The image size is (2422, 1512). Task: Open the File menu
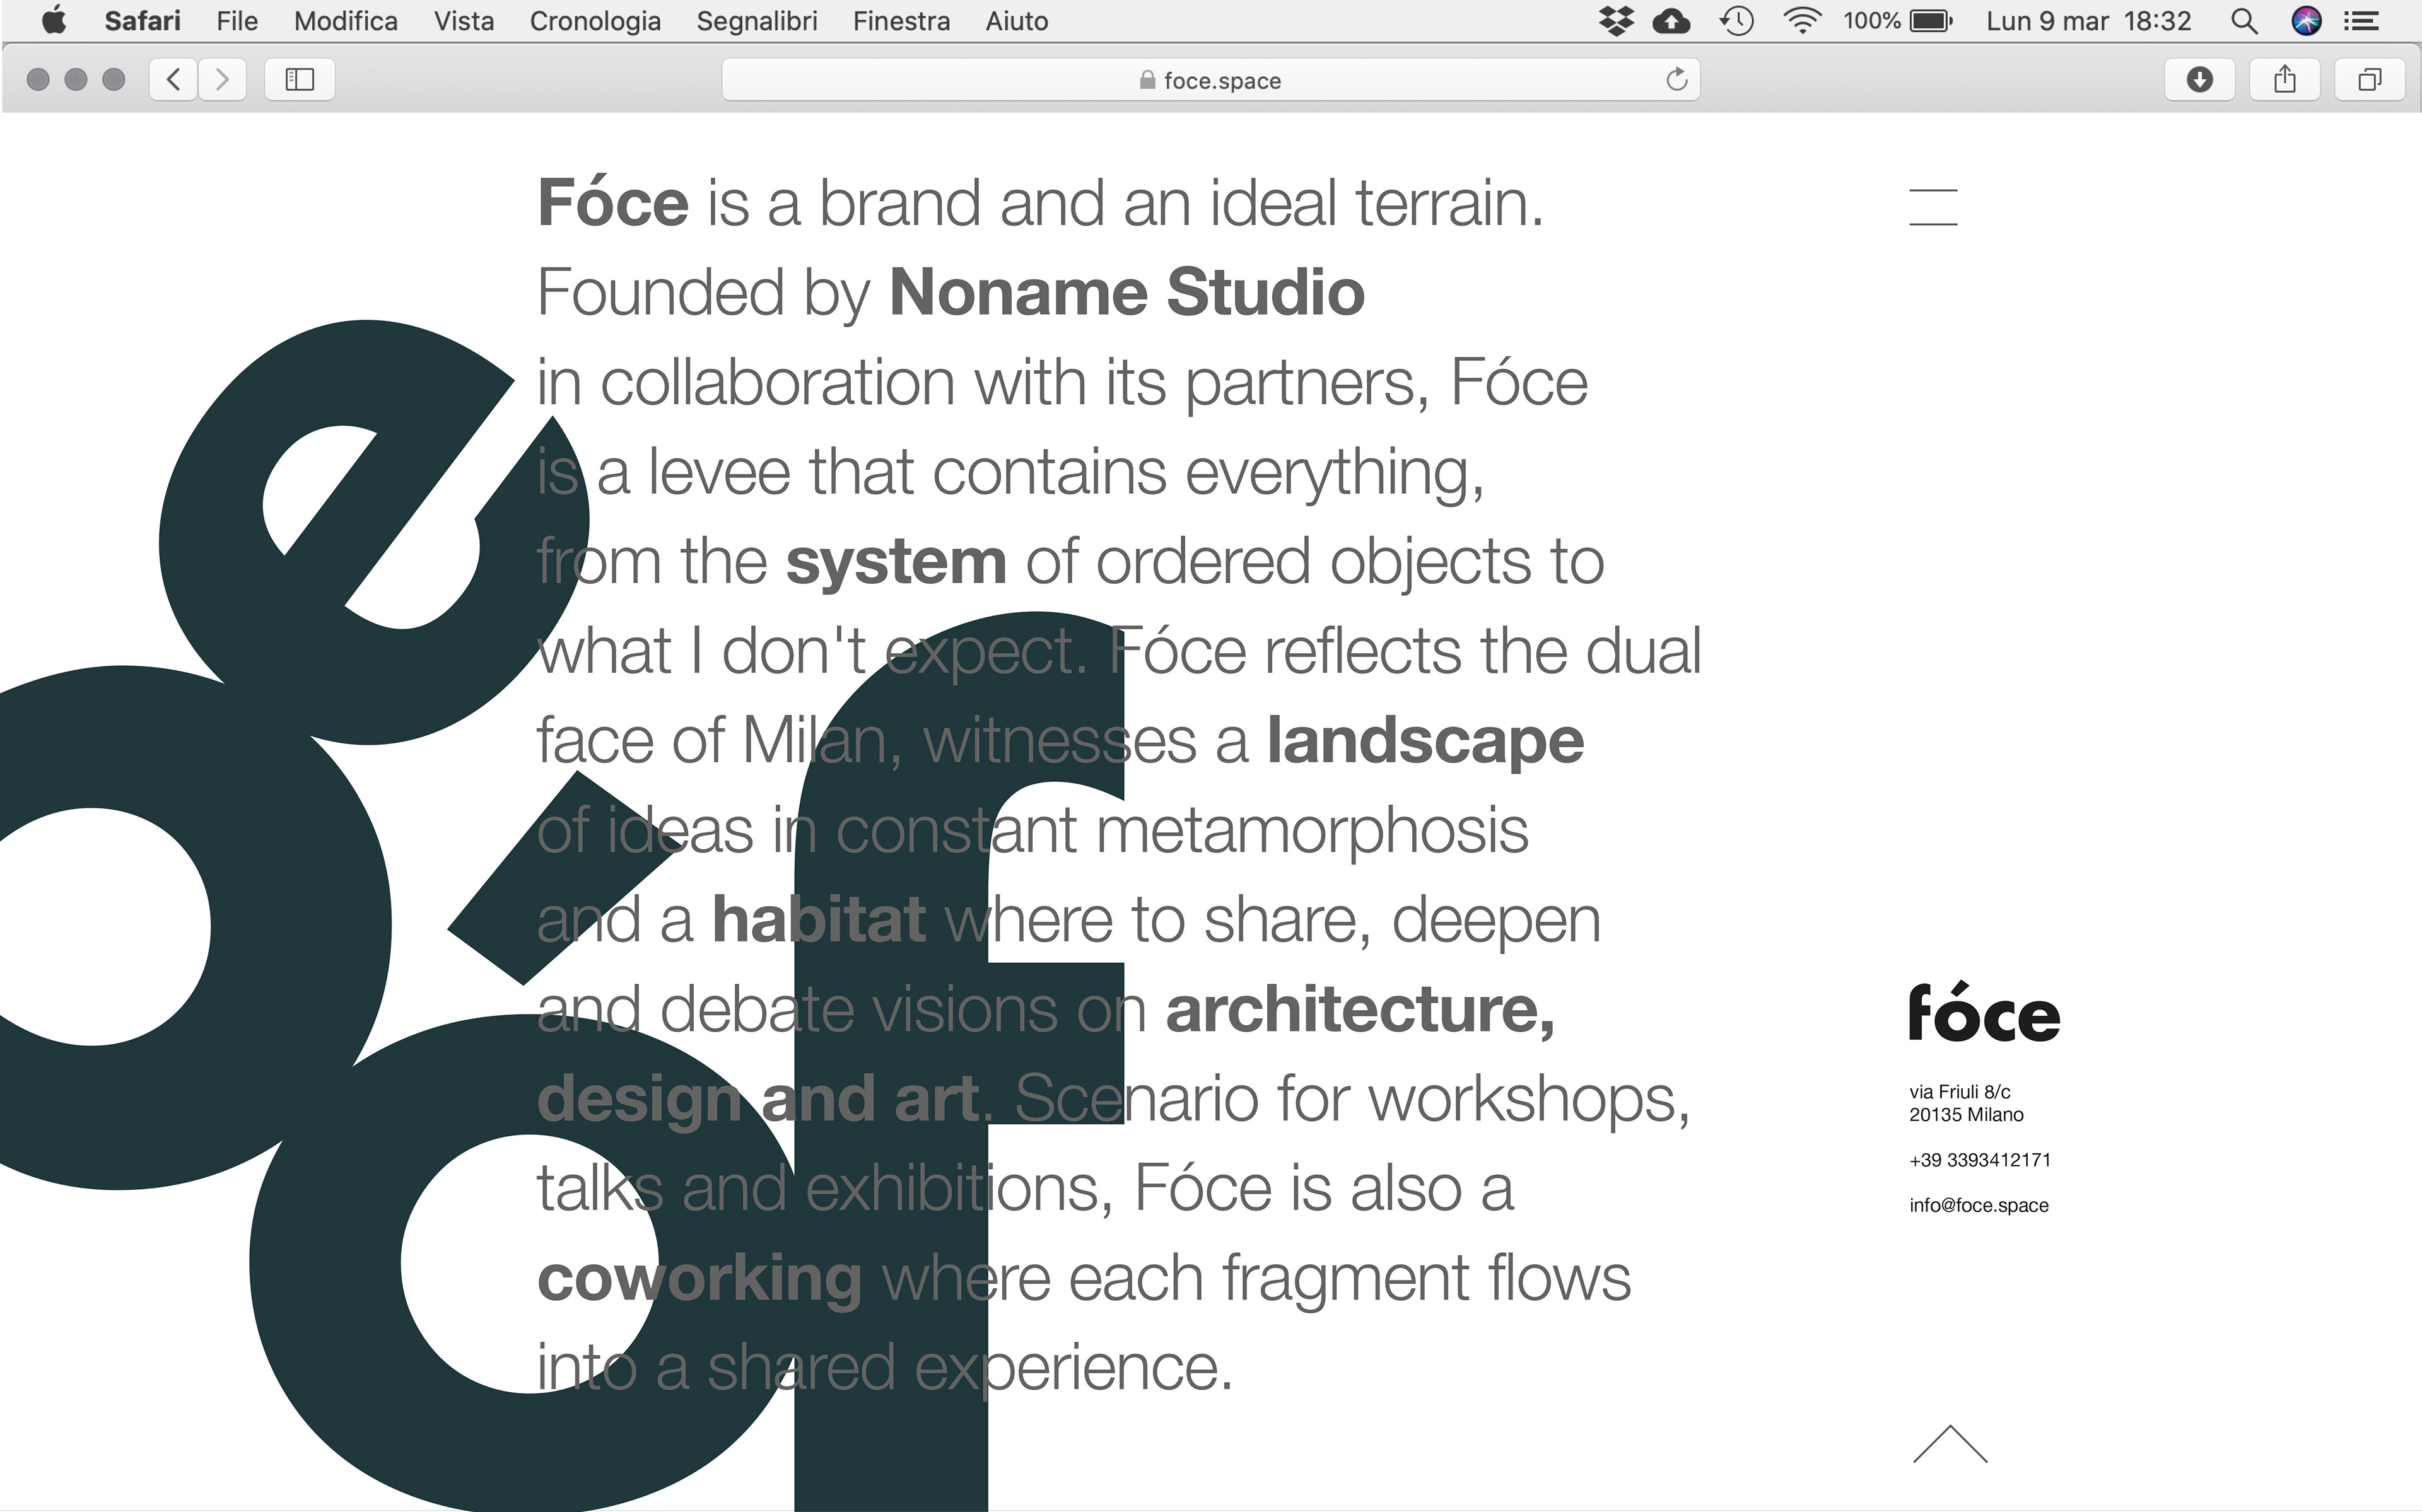[237, 21]
